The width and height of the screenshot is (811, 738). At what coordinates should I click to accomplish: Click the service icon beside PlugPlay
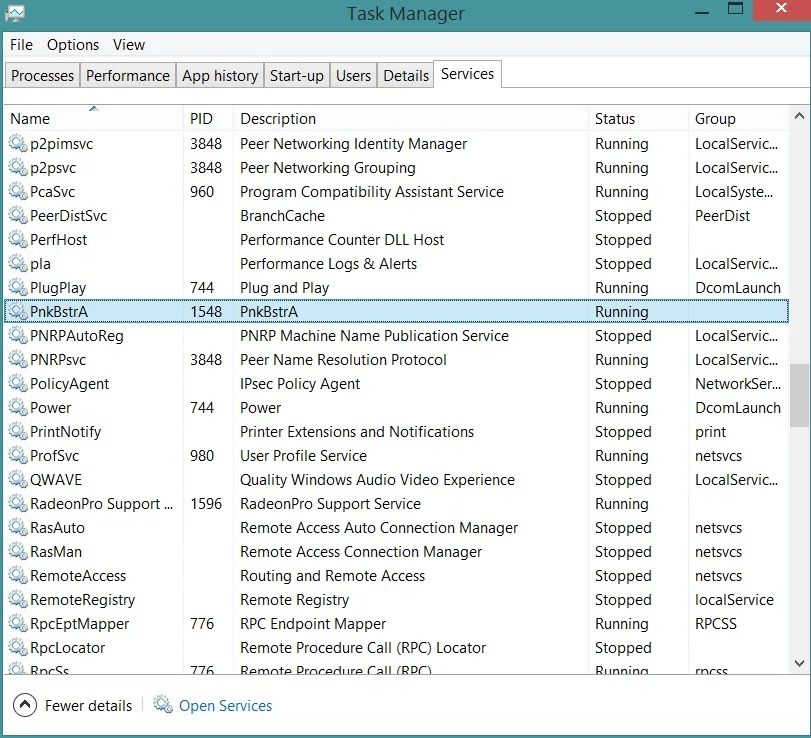18,288
